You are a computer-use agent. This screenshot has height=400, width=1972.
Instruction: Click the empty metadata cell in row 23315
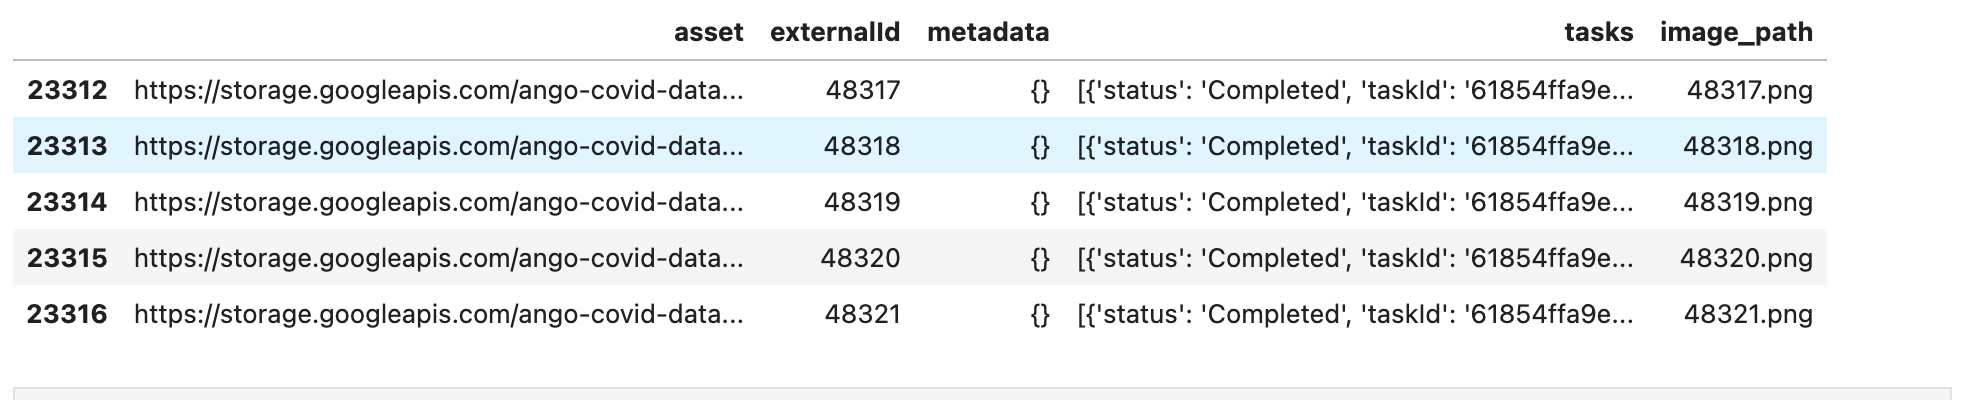click(1040, 259)
